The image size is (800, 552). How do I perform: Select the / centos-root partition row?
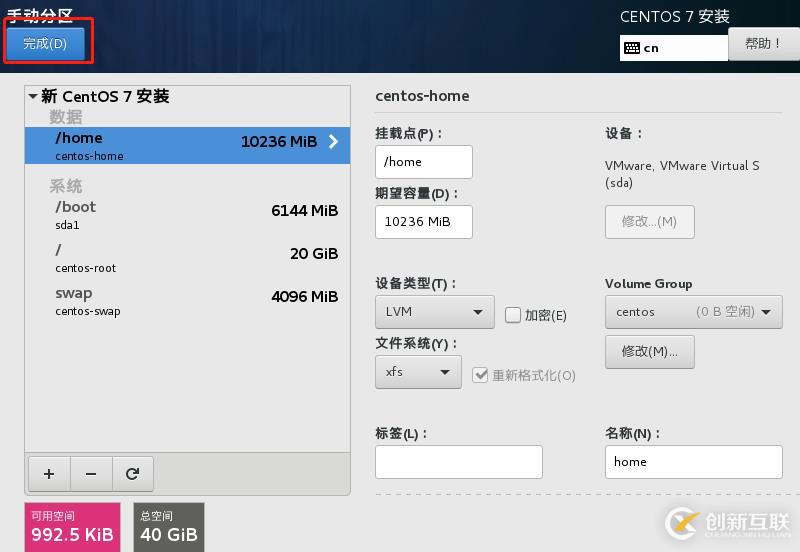187,258
